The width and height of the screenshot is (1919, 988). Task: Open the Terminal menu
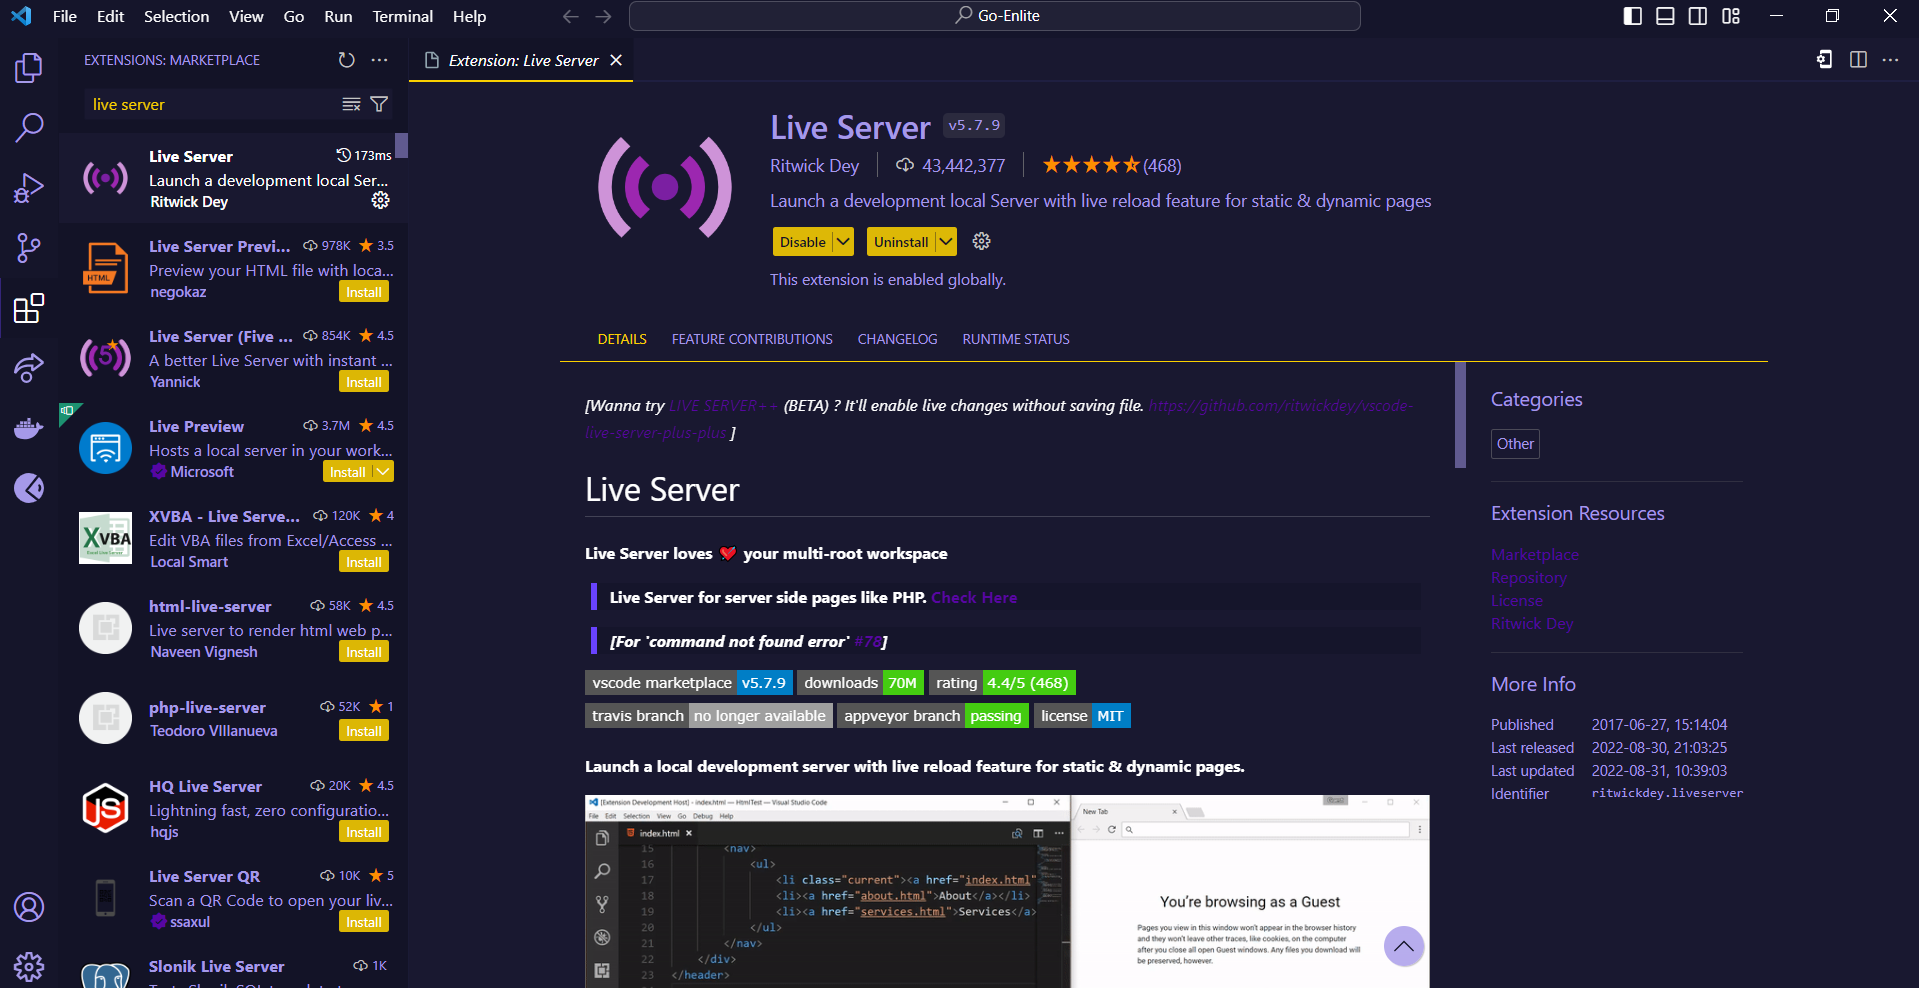coord(403,16)
